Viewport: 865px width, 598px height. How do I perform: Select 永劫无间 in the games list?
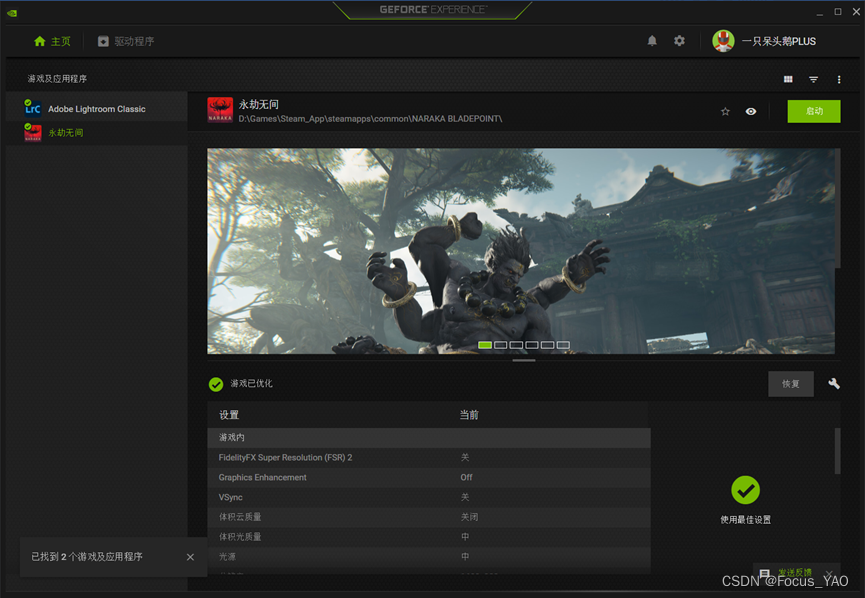[x=97, y=132]
